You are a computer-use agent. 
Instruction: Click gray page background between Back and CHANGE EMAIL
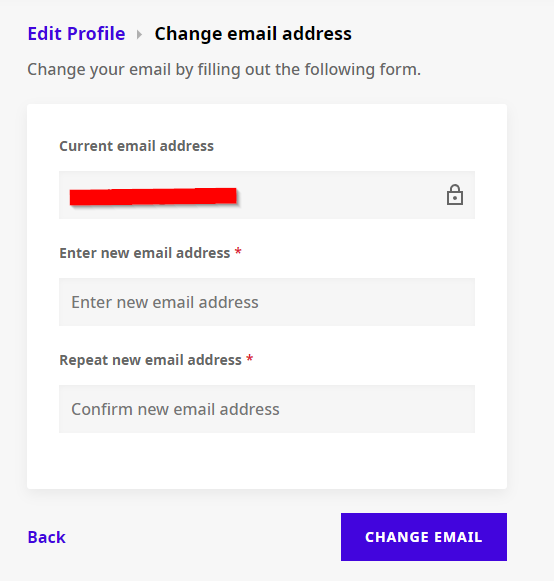(203, 537)
